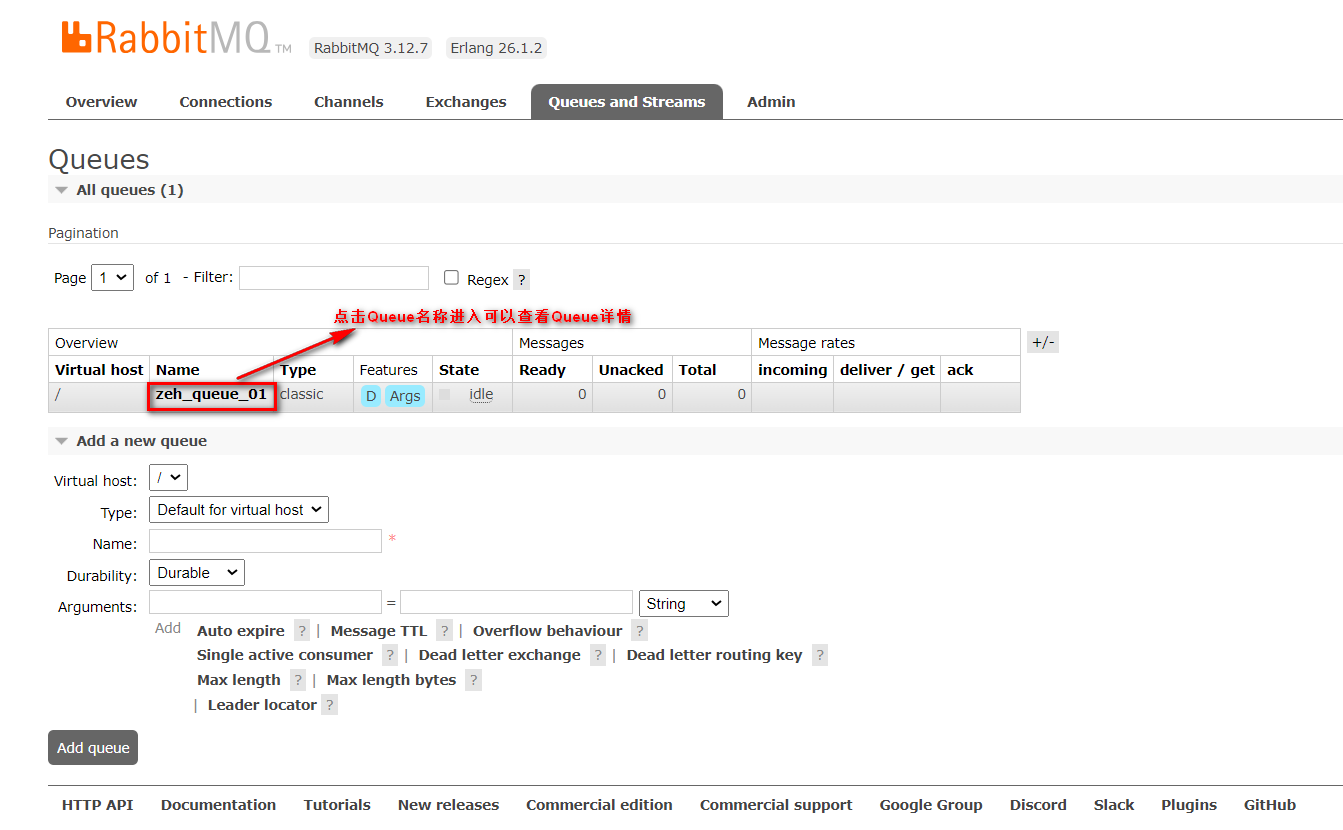Click the Args feature badge
Screen dimensions: 1343x830
pos(405,396)
